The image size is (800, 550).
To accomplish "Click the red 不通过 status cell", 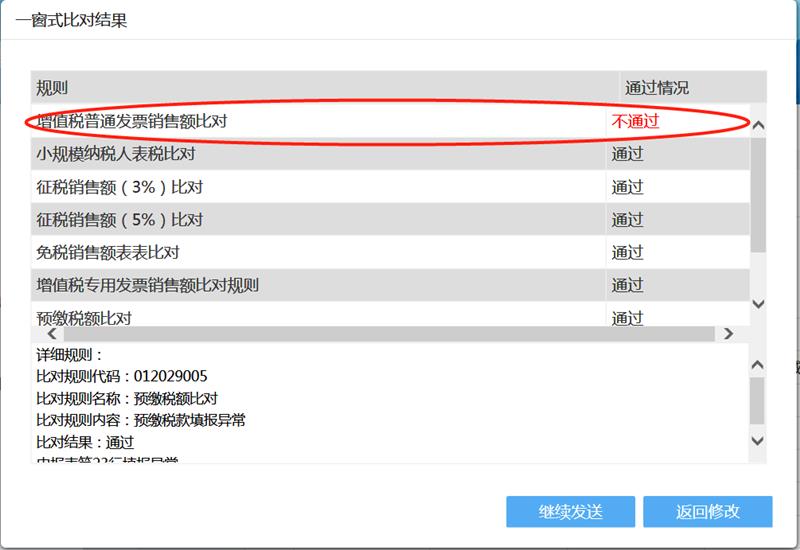I will pyautogui.click(x=636, y=122).
